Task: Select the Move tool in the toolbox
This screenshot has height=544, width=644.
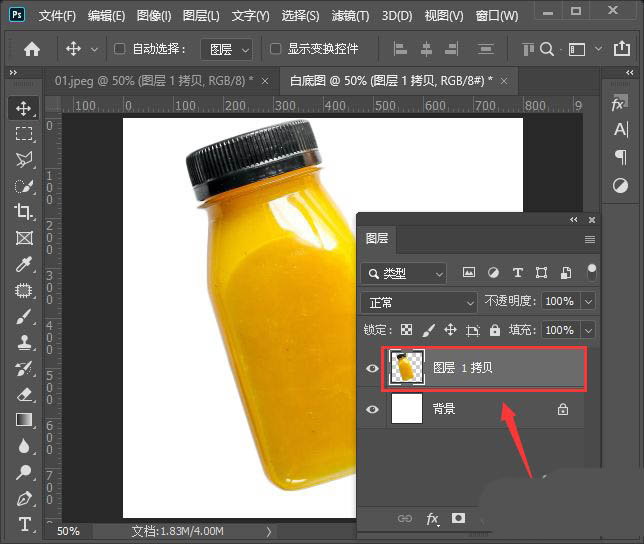Action: point(23,108)
